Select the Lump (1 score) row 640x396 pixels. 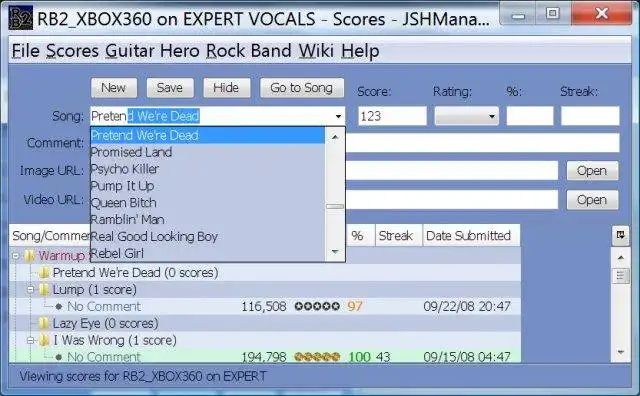tap(265, 289)
